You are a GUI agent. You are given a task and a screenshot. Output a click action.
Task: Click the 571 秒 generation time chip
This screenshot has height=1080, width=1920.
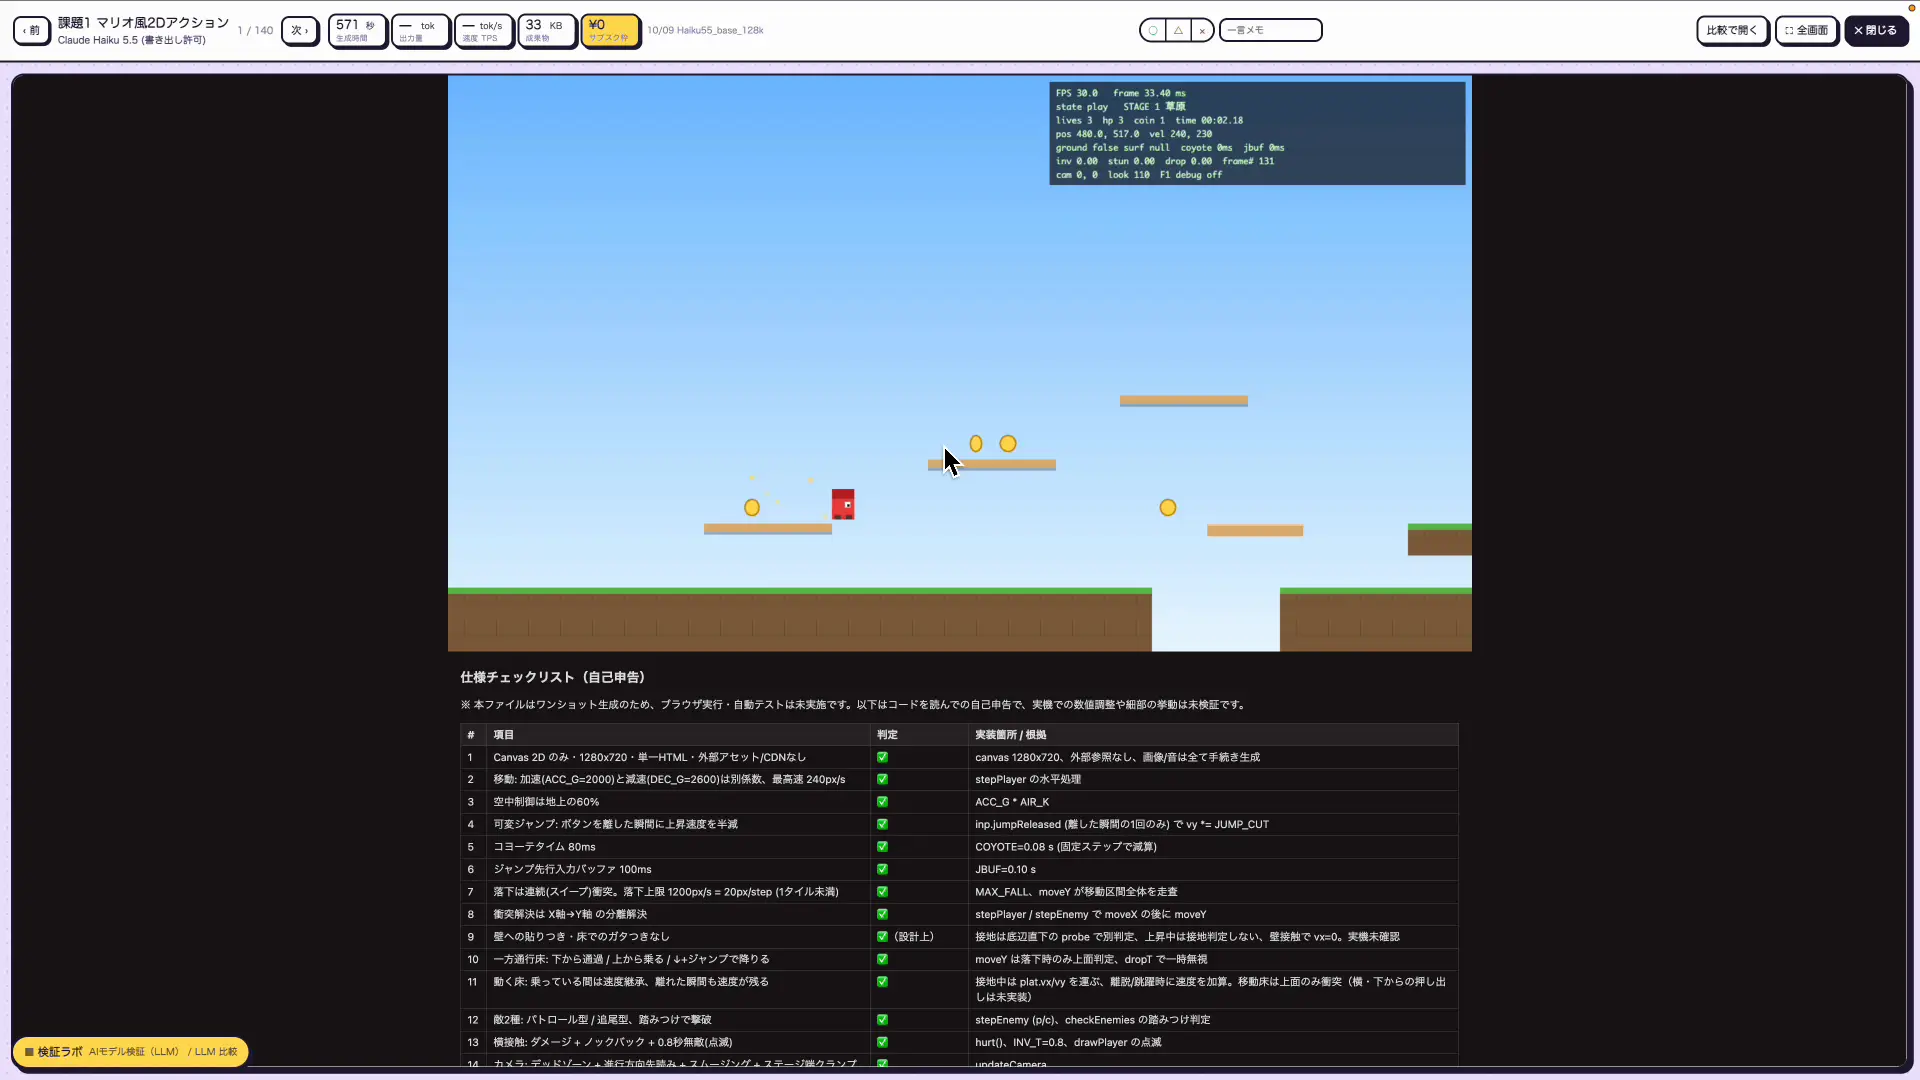[357, 30]
